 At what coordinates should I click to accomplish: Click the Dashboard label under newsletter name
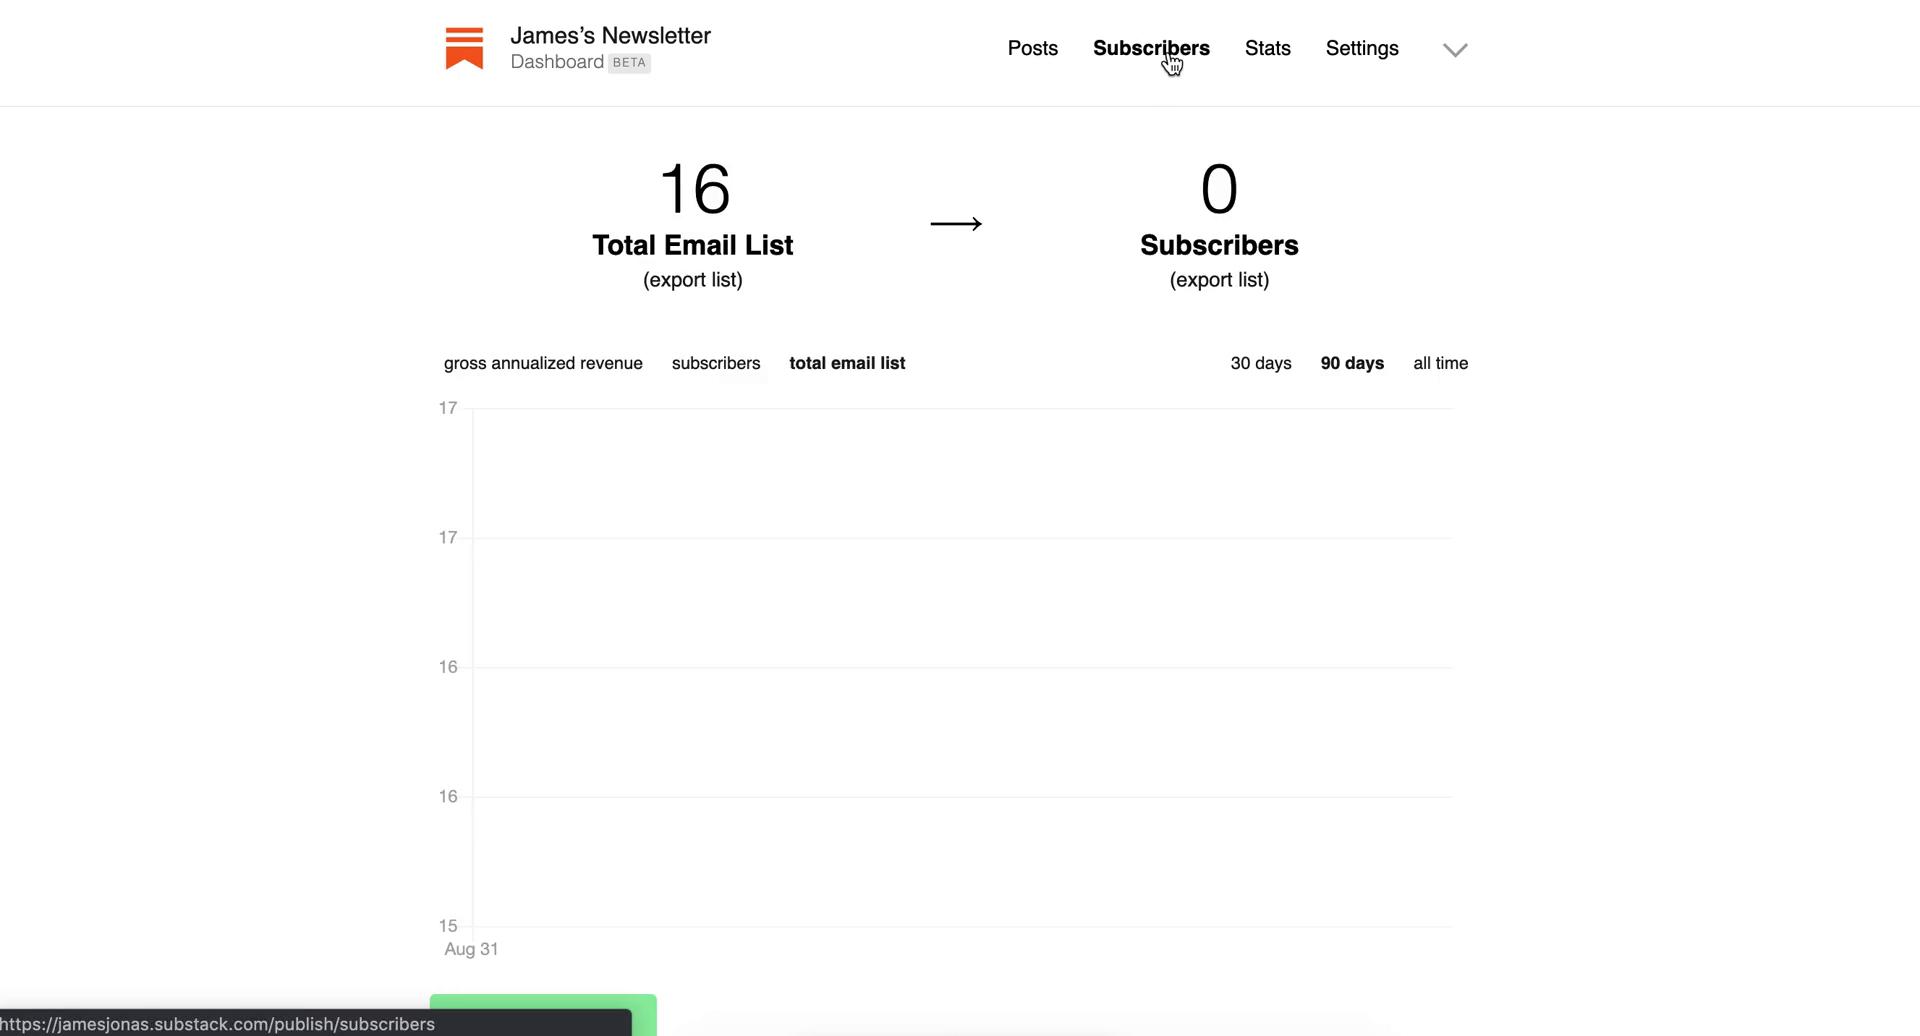557,62
